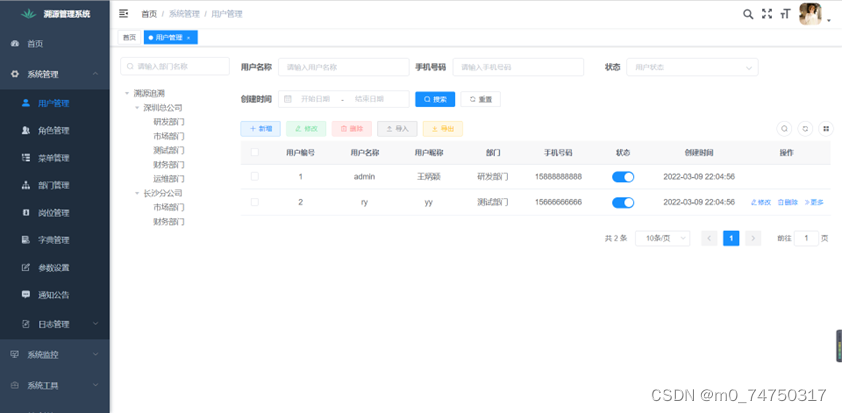Click 修改 link in the ry row
This screenshot has height=413, width=842.
[x=761, y=202]
